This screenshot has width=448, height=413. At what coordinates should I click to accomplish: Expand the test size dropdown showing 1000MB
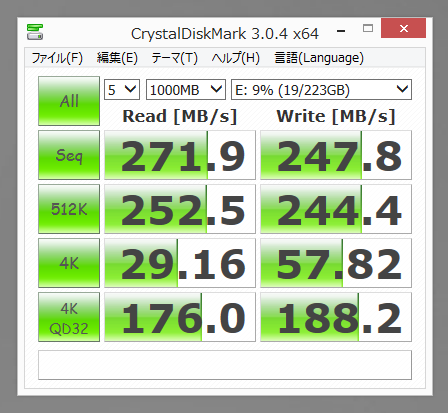pos(186,90)
